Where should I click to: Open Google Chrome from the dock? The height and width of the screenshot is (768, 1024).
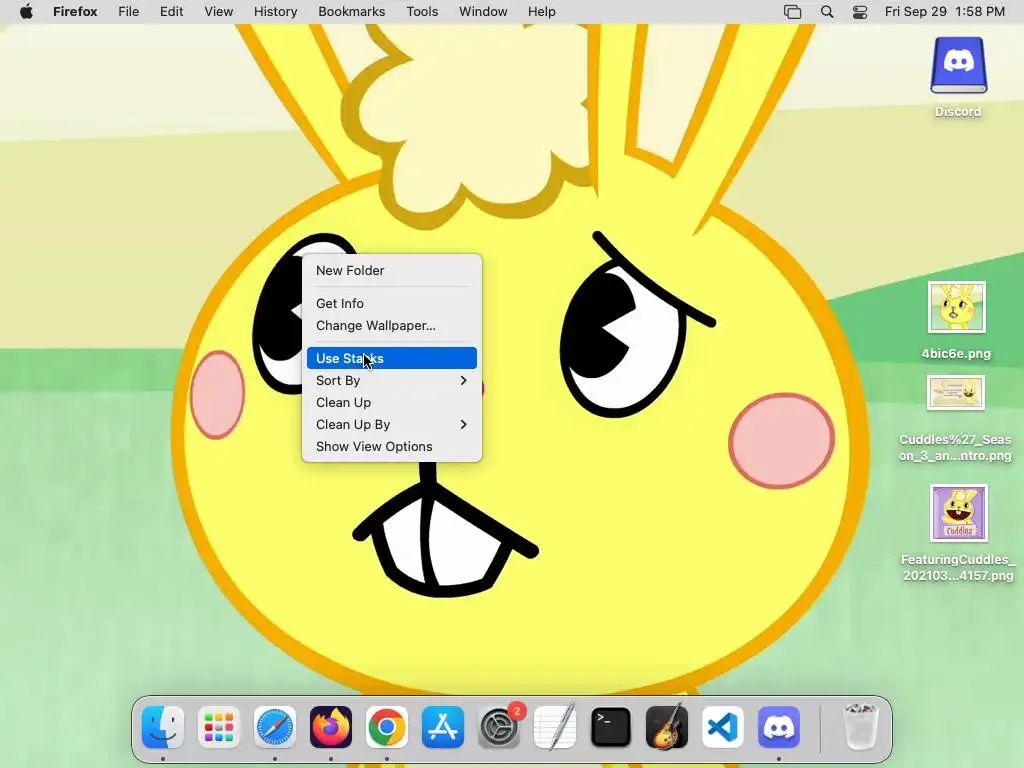click(387, 727)
